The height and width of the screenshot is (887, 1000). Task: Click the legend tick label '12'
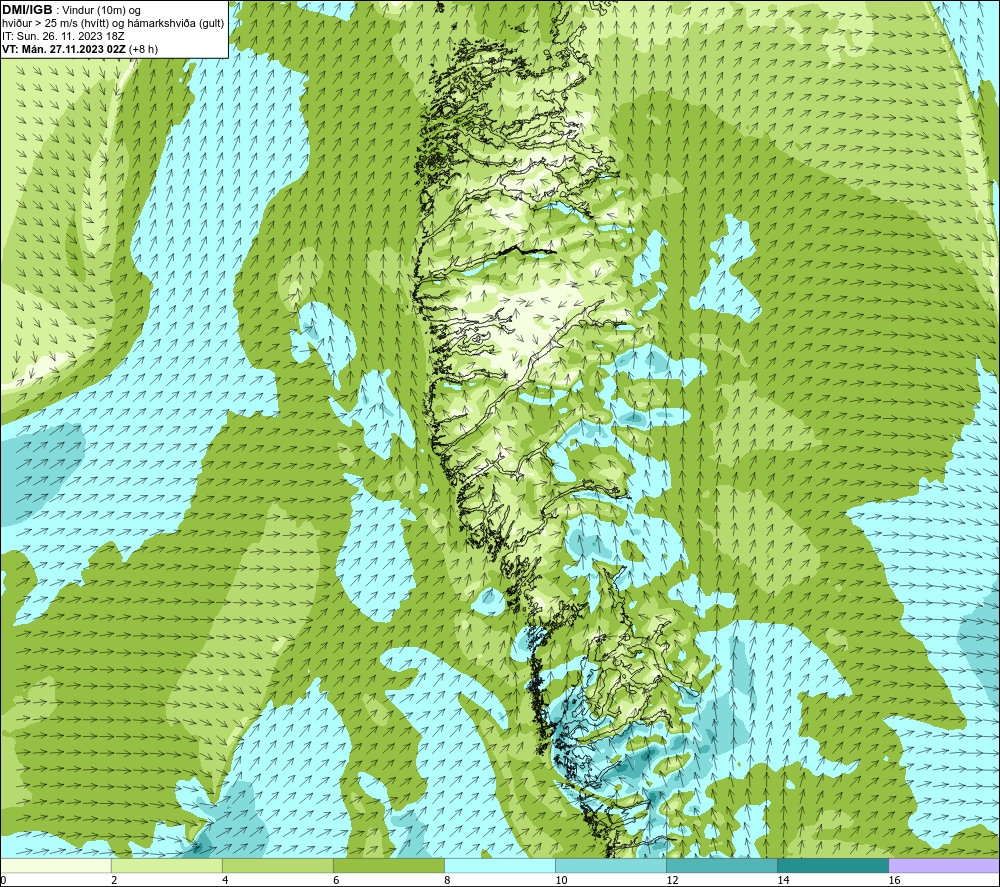pyautogui.click(x=672, y=881)
